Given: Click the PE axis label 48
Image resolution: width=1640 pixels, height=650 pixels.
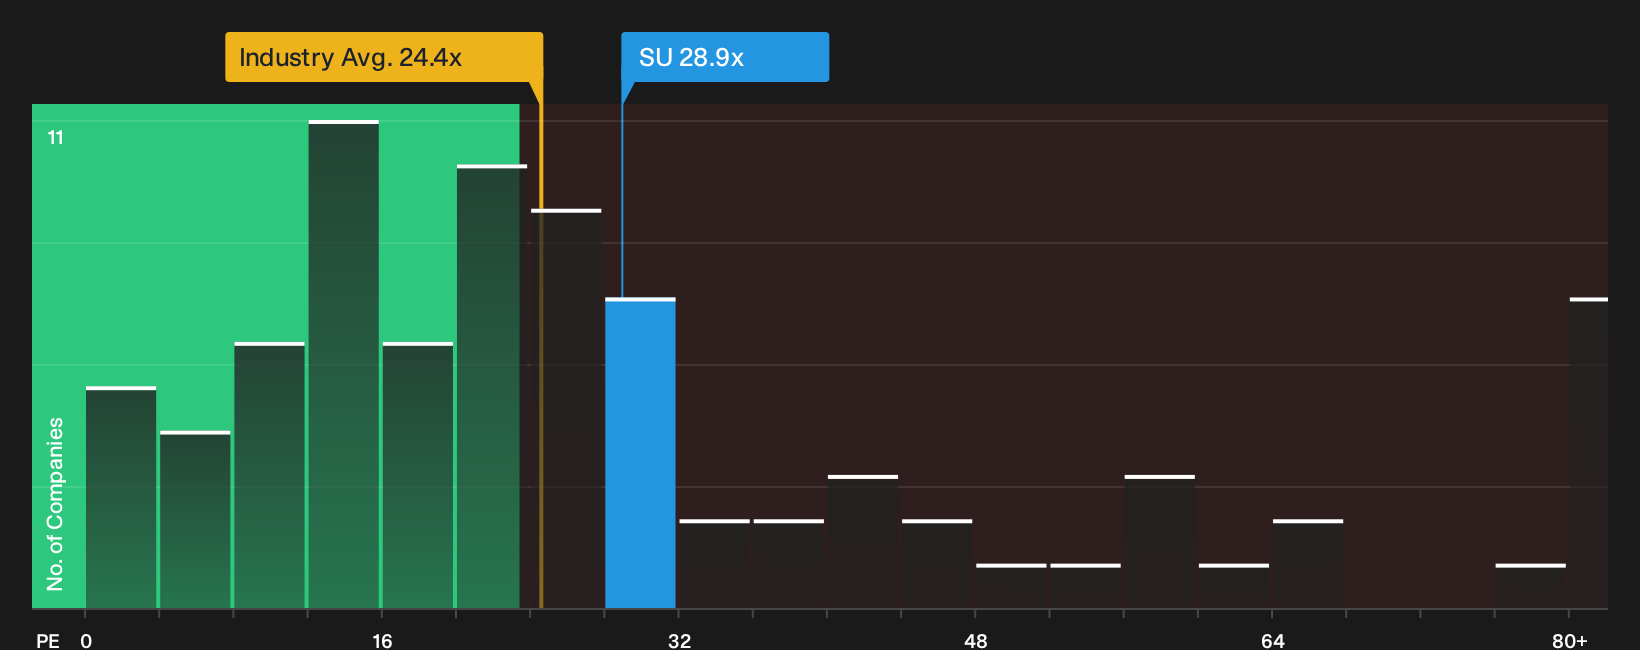Looking at the screenshot, I should pyautogui.click(x=976, y=641).
